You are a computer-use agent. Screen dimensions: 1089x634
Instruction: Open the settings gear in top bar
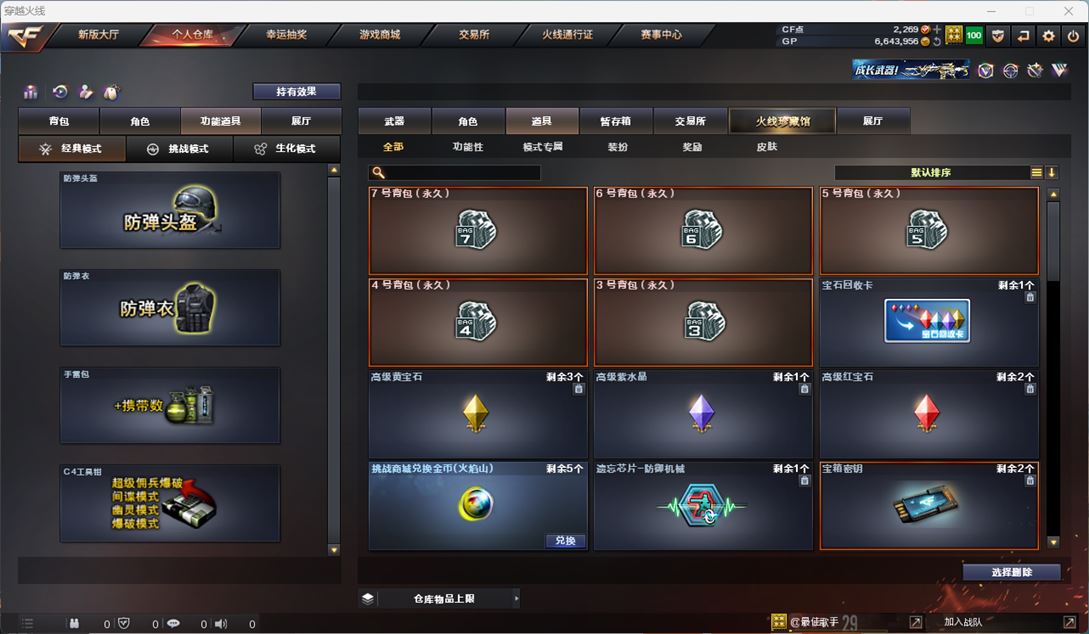point(1048,36)
